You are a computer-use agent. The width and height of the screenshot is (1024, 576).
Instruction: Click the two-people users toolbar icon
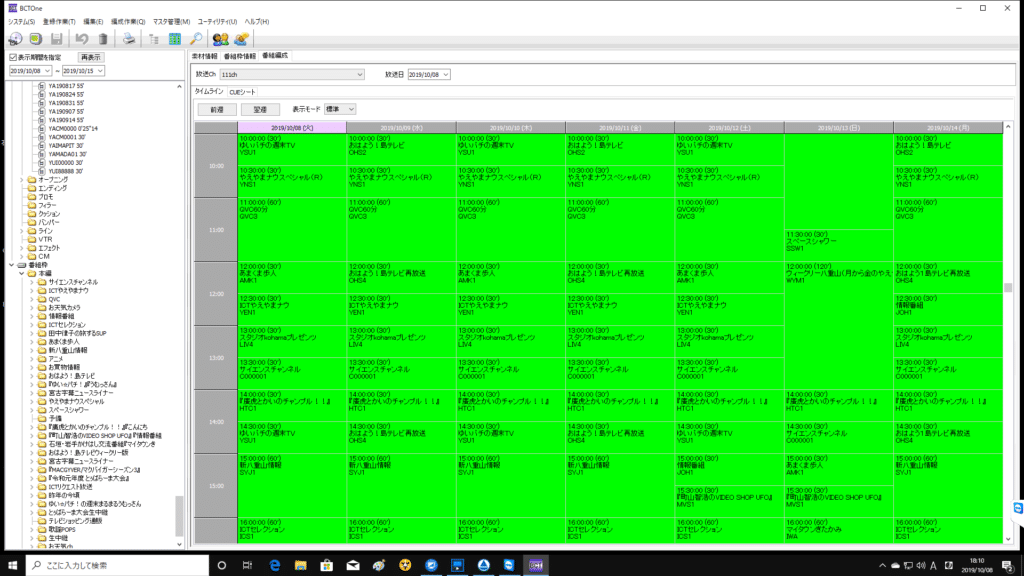click(x=221, y=39)
